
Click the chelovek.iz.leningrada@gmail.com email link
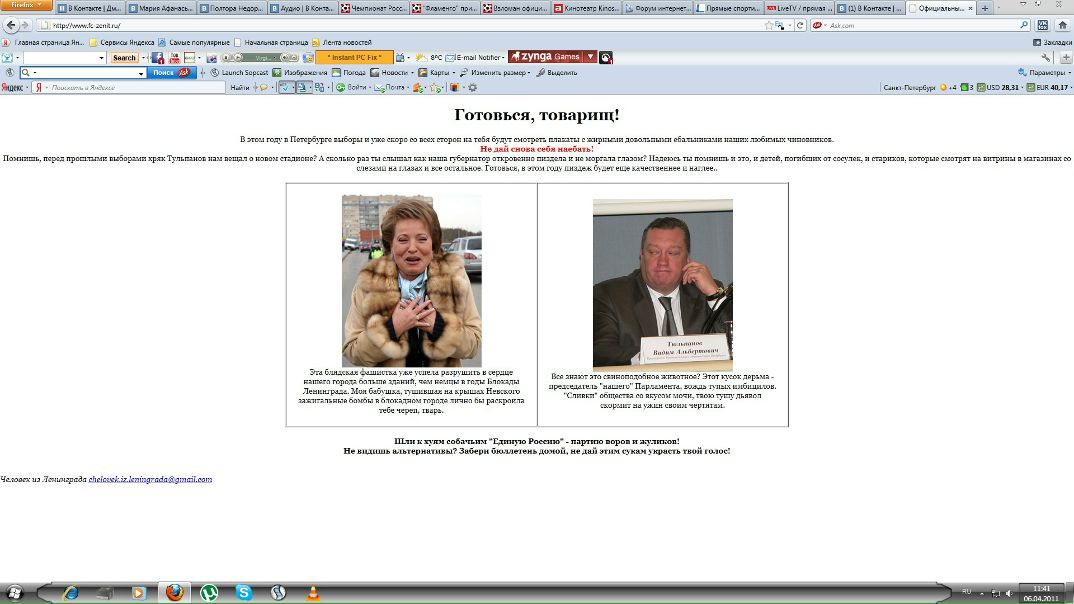pos(150,480)
